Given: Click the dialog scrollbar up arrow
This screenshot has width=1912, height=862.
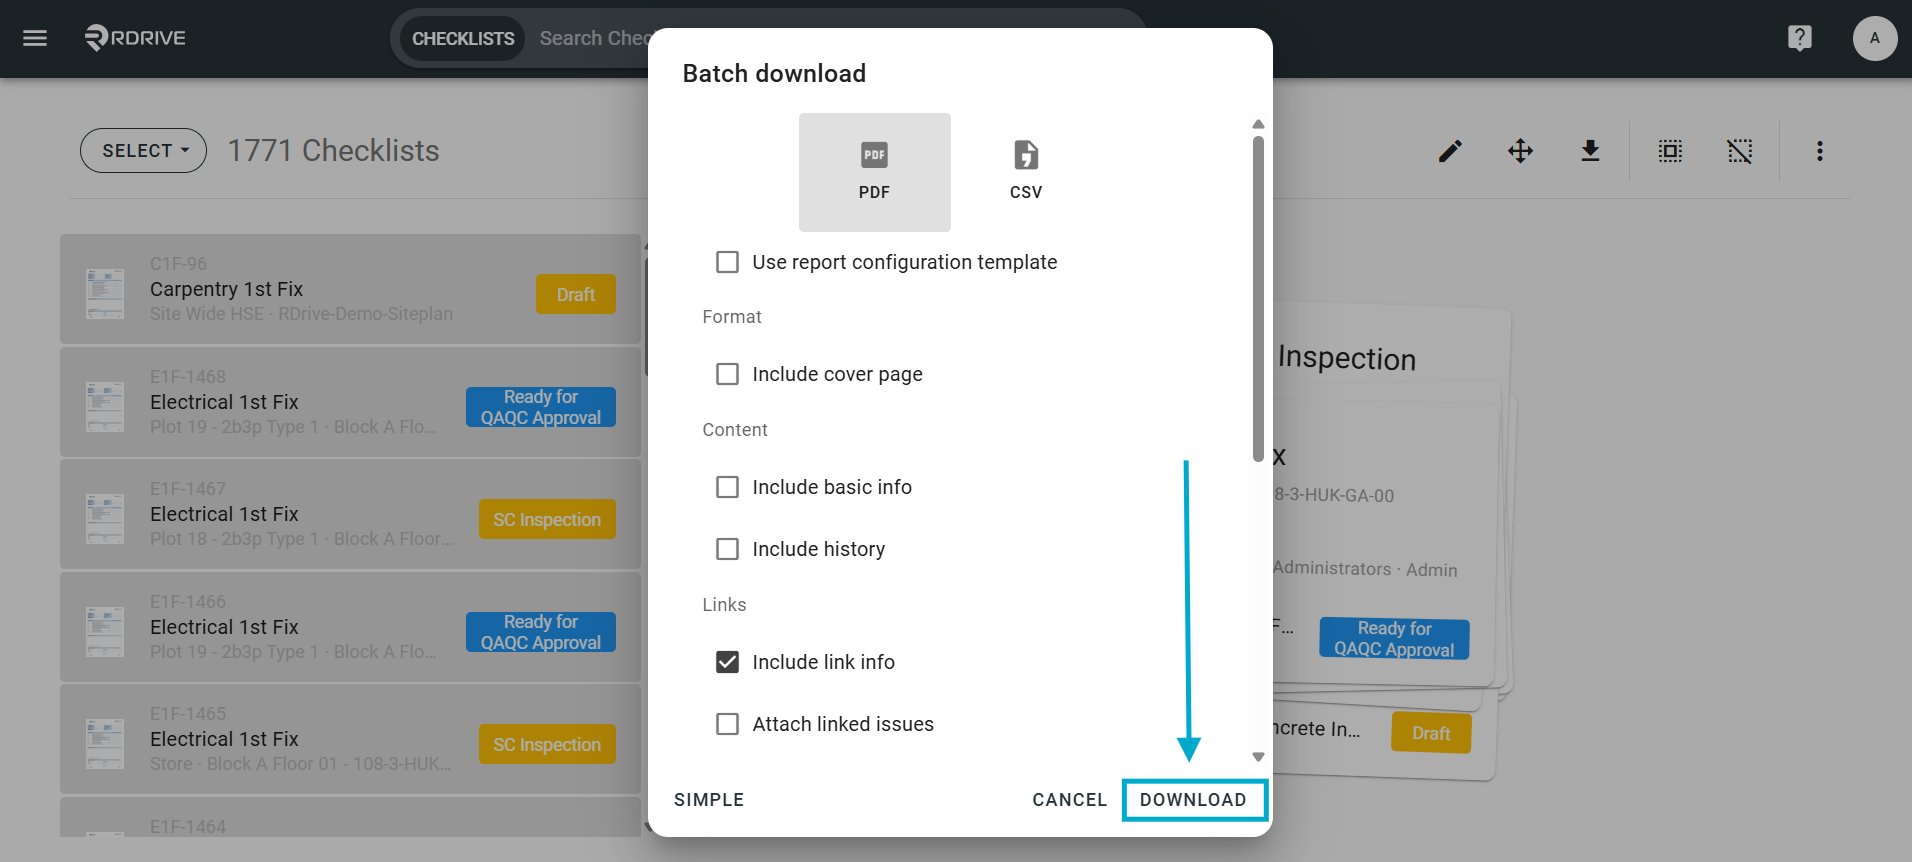Looking at the screenshot, I should coord(1258,124).
